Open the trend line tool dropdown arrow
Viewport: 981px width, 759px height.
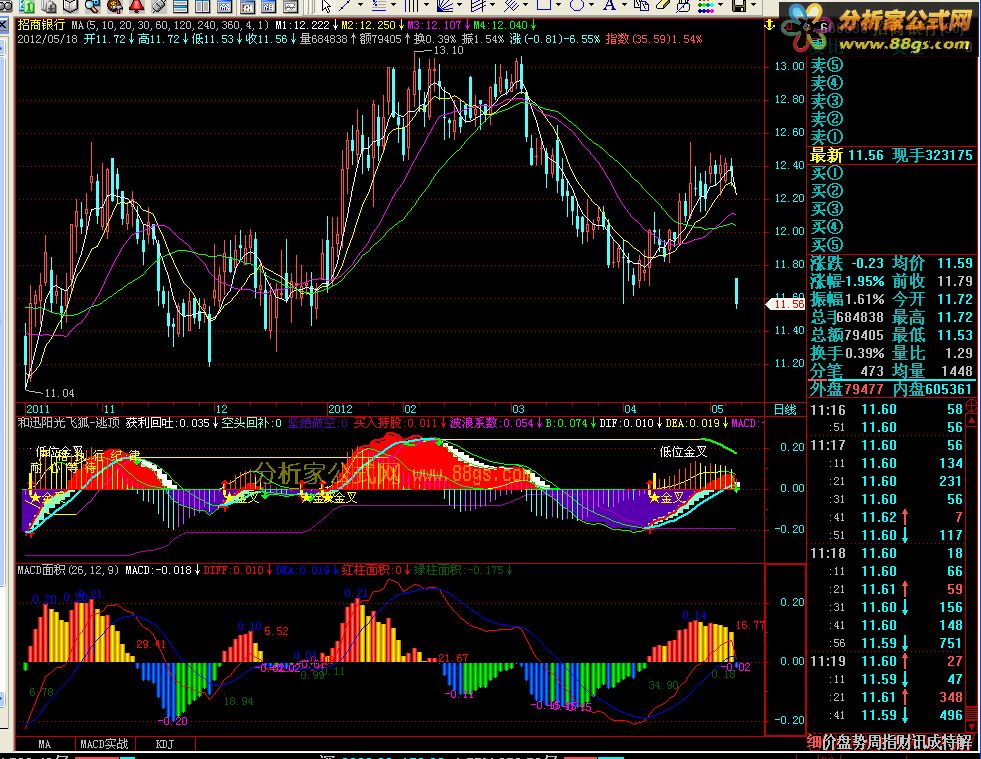360,5
